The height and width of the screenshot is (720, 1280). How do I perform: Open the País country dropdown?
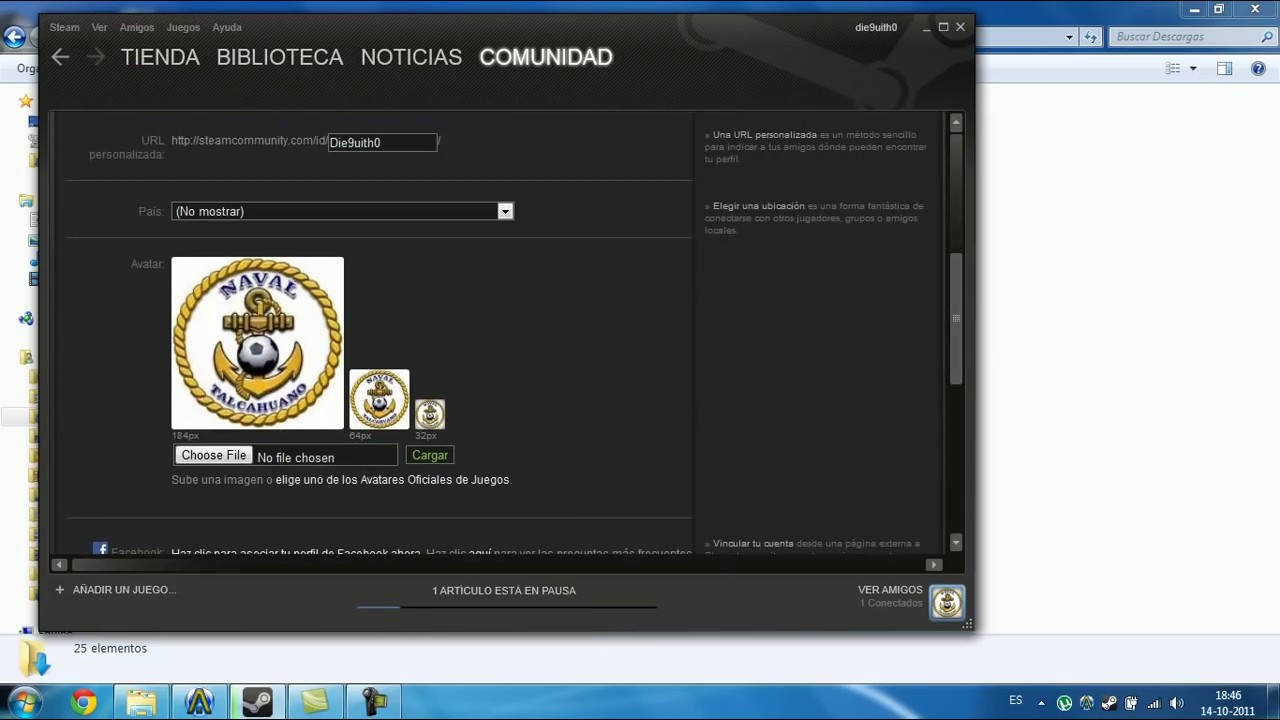click(x=342, y=211)
